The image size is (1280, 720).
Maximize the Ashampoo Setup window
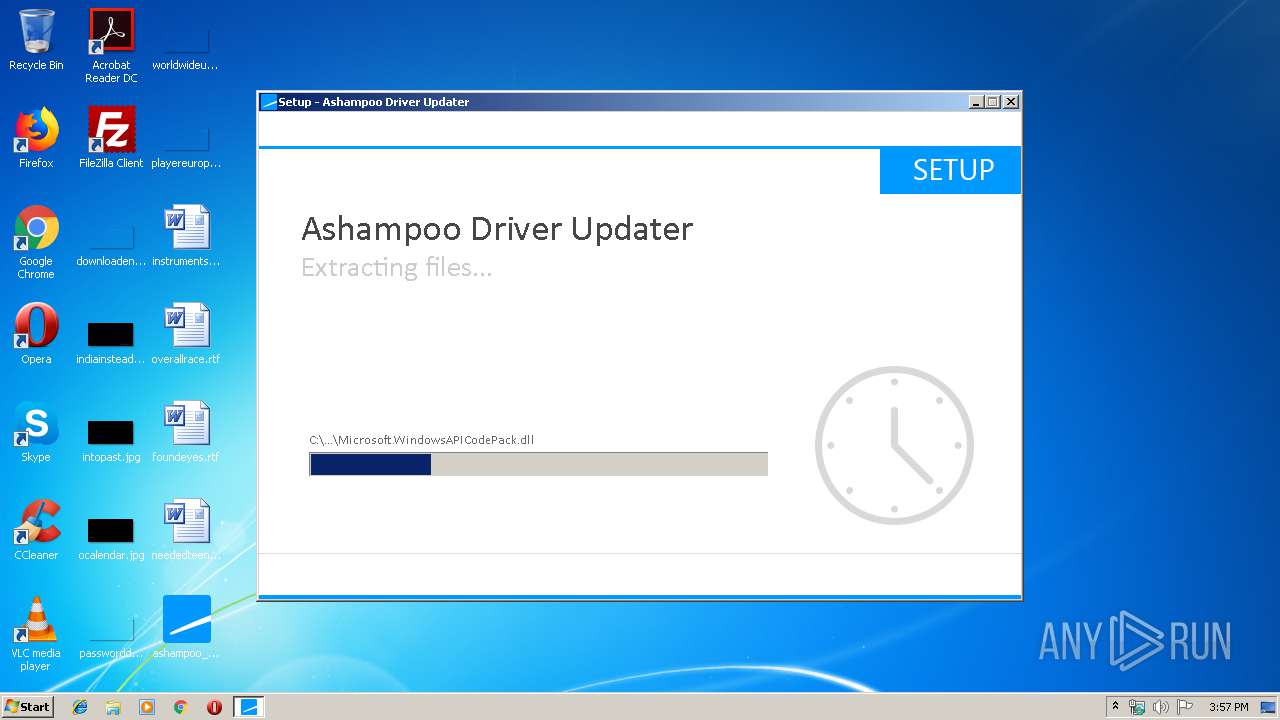click(993, 102)
